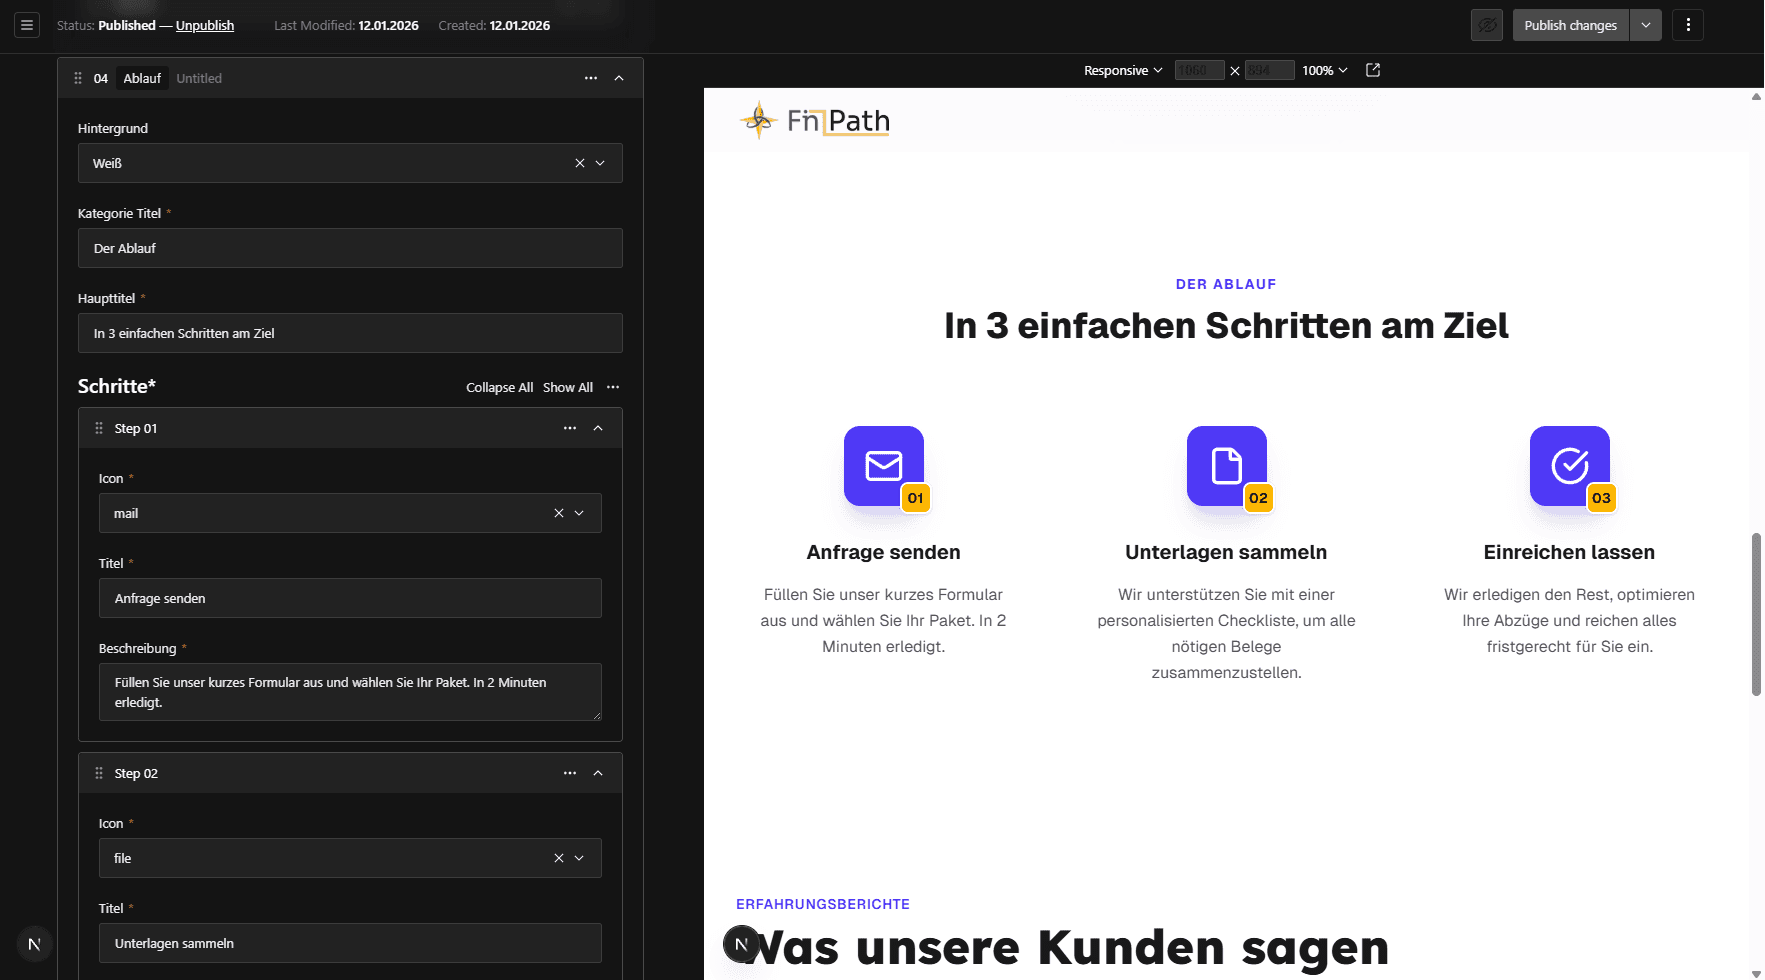Click the N user avatar at bottom left
1765x980 pixels.
coord(34,943)
